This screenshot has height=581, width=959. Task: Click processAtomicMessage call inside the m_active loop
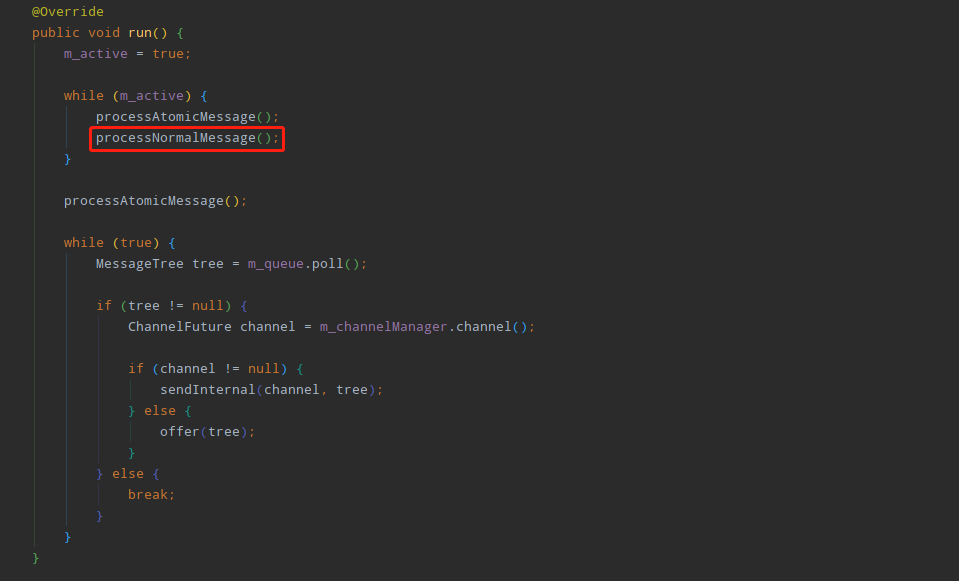(x=176, y=117)
